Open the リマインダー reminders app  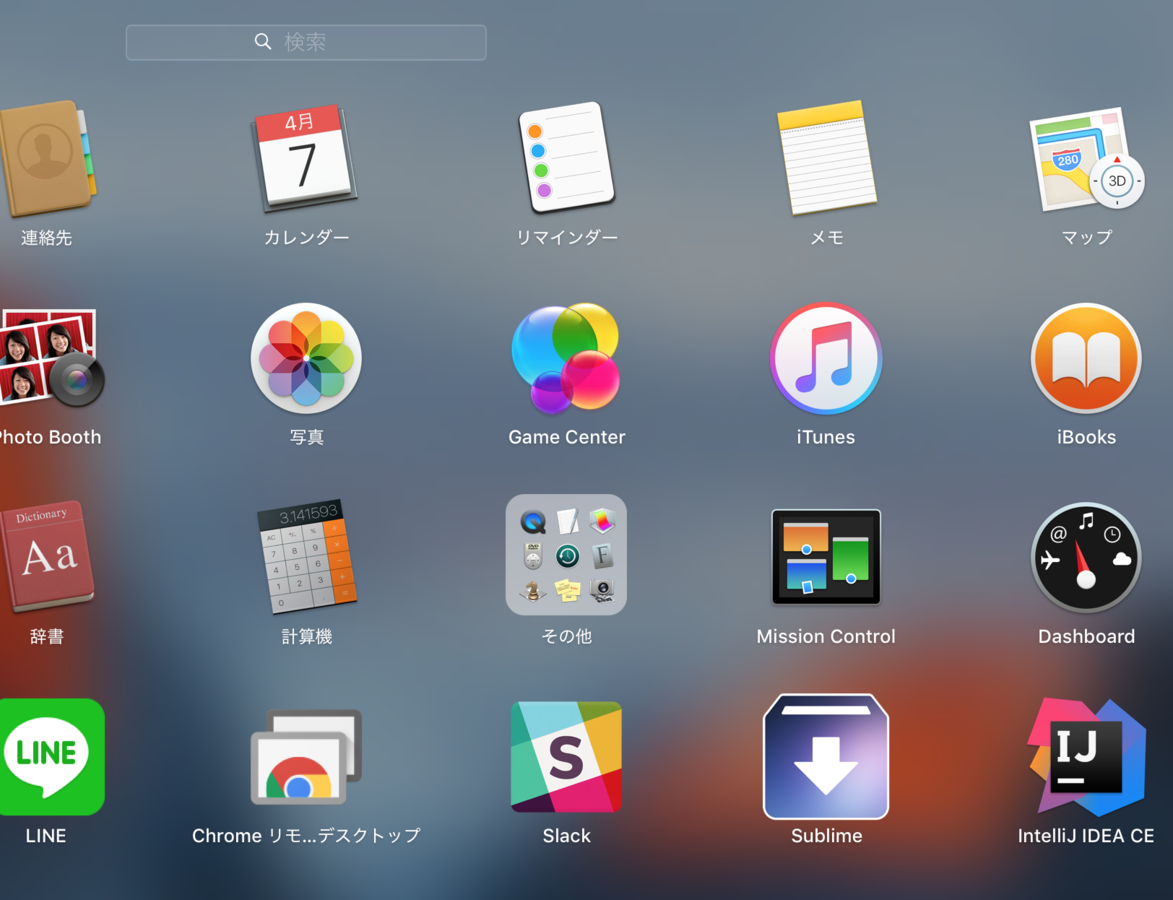point(566,157)
